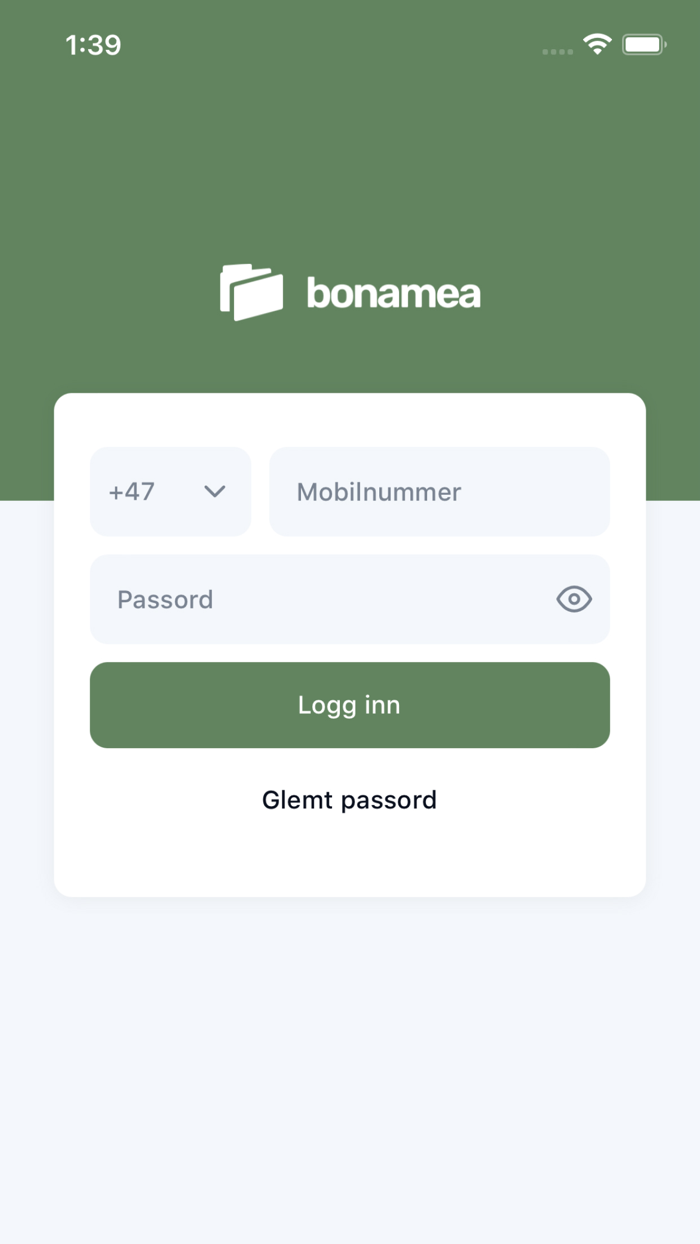Viewport: 700px width, 1244px height.
Task: Click the white folder symbol above login card
Action: coord(252,290)
